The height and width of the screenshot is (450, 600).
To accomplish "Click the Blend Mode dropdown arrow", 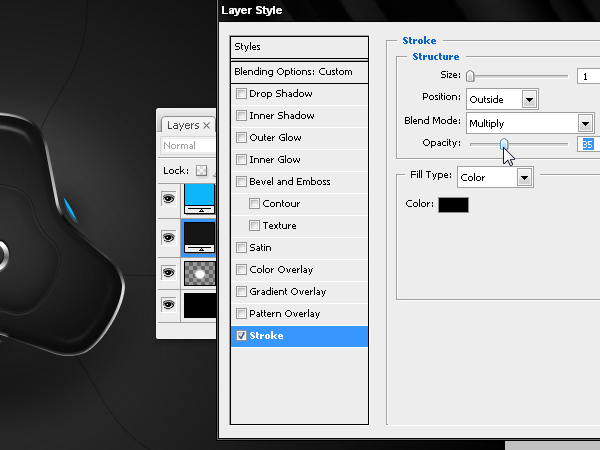I will (x=585, y=124).
